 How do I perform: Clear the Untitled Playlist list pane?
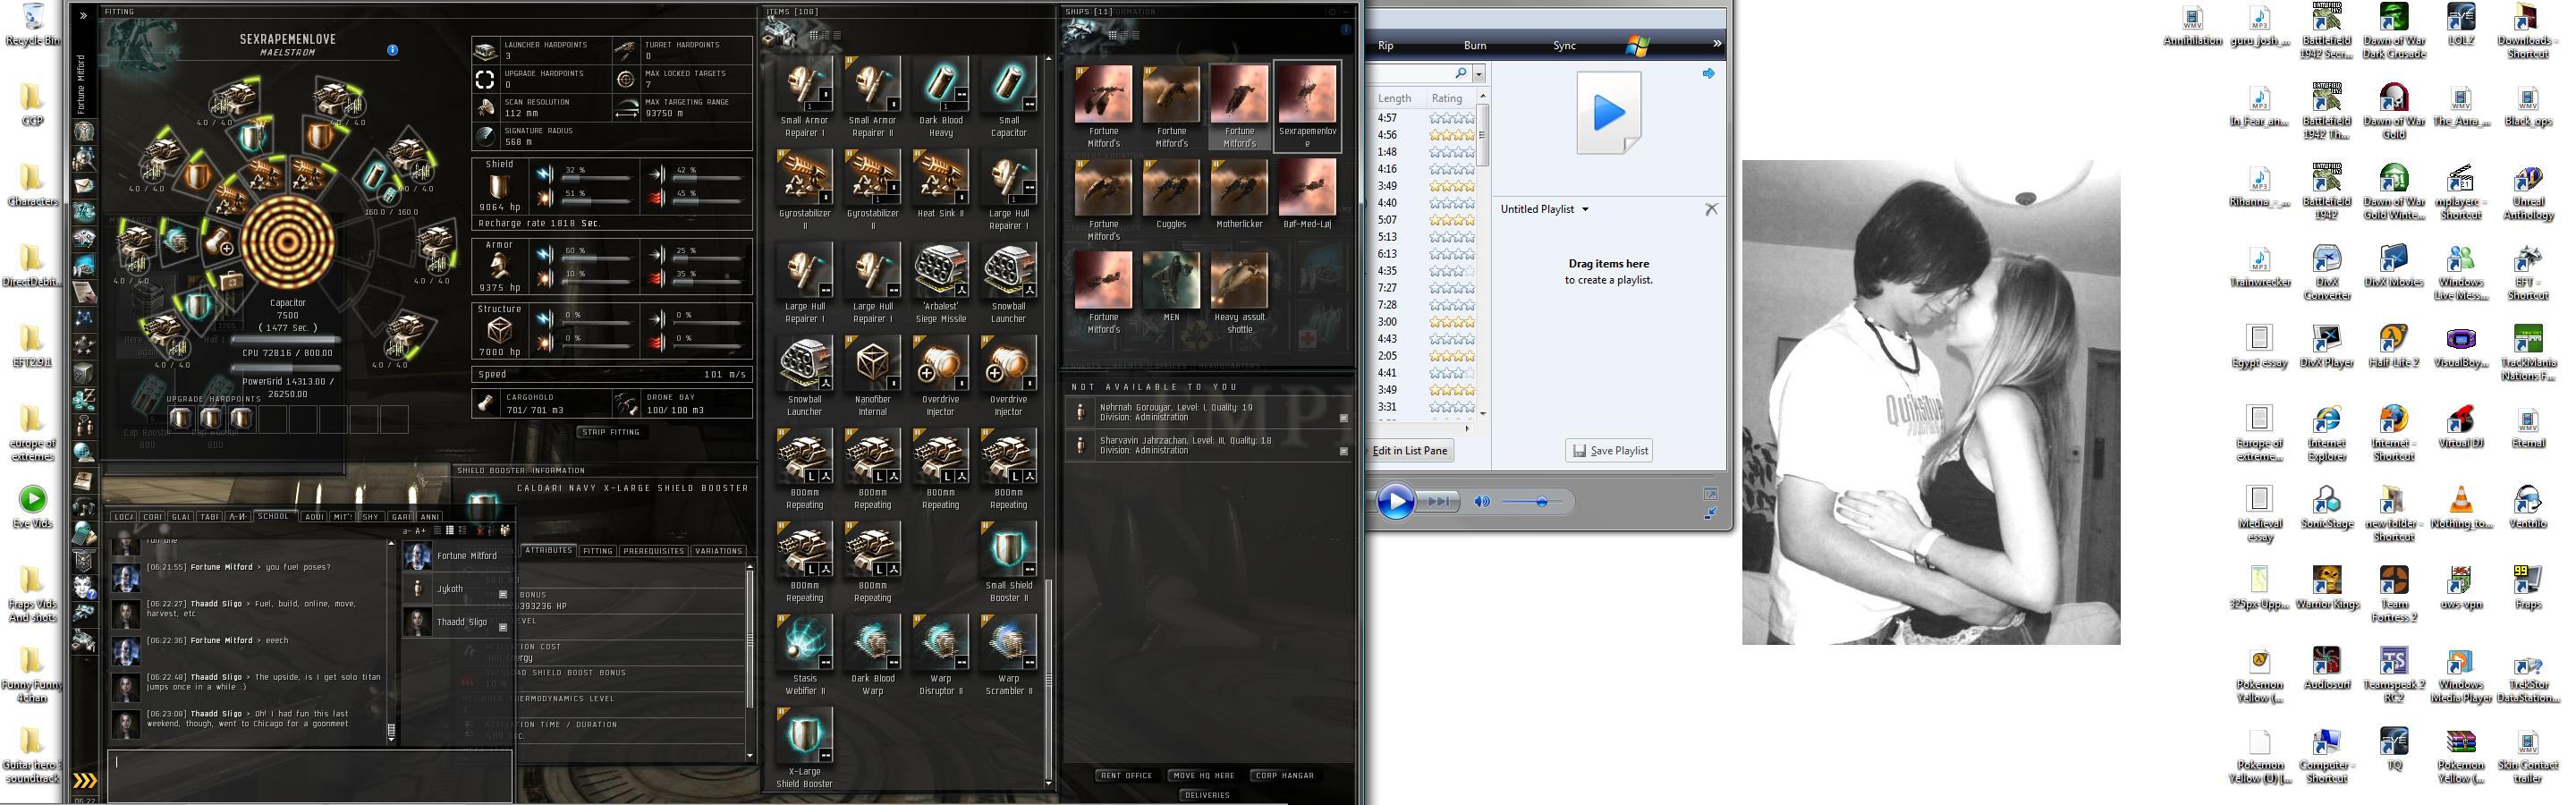pos(1711,209)
